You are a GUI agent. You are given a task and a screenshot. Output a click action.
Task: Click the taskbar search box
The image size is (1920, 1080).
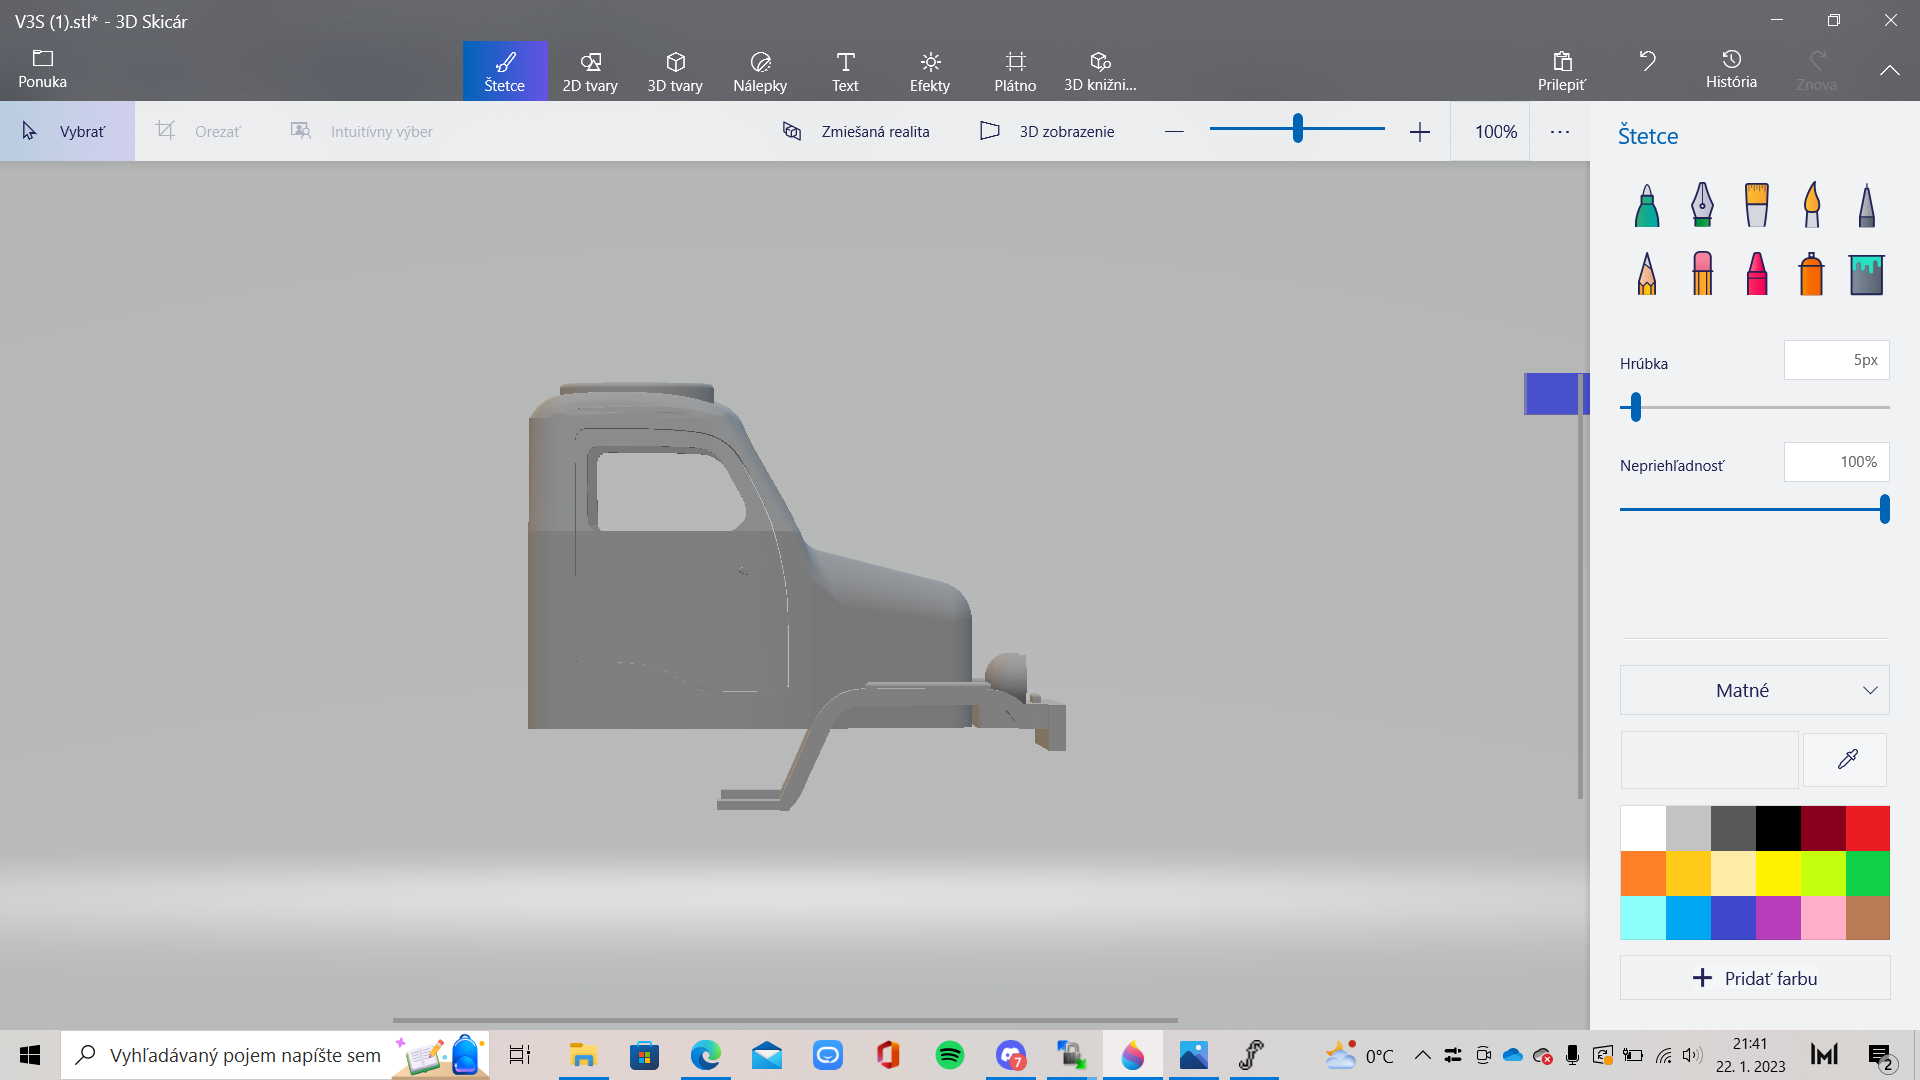(275, 1055)
